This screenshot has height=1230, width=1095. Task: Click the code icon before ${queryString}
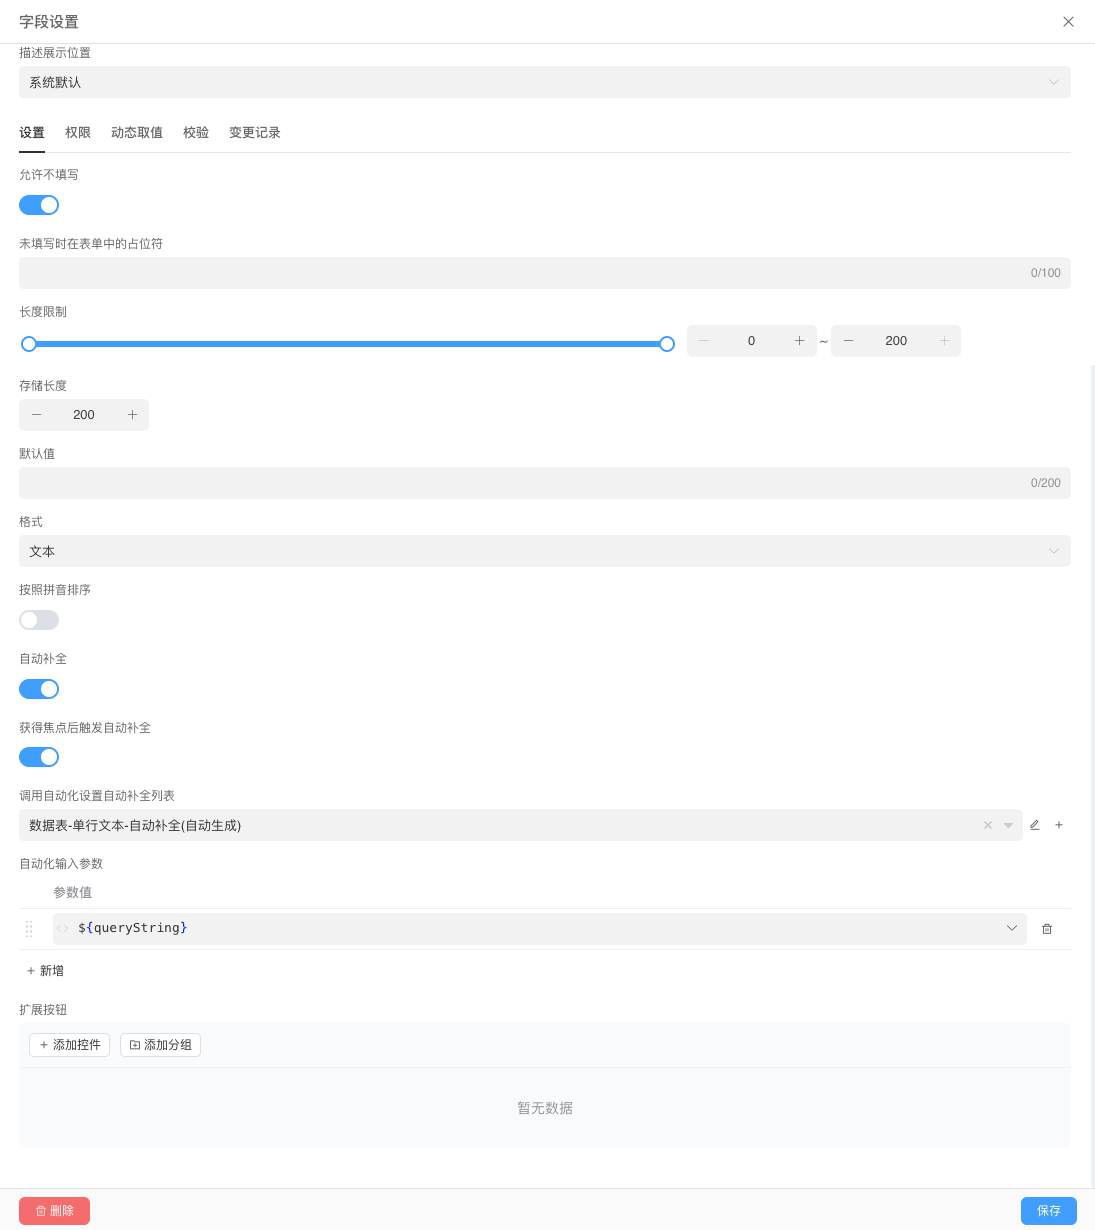62,928
